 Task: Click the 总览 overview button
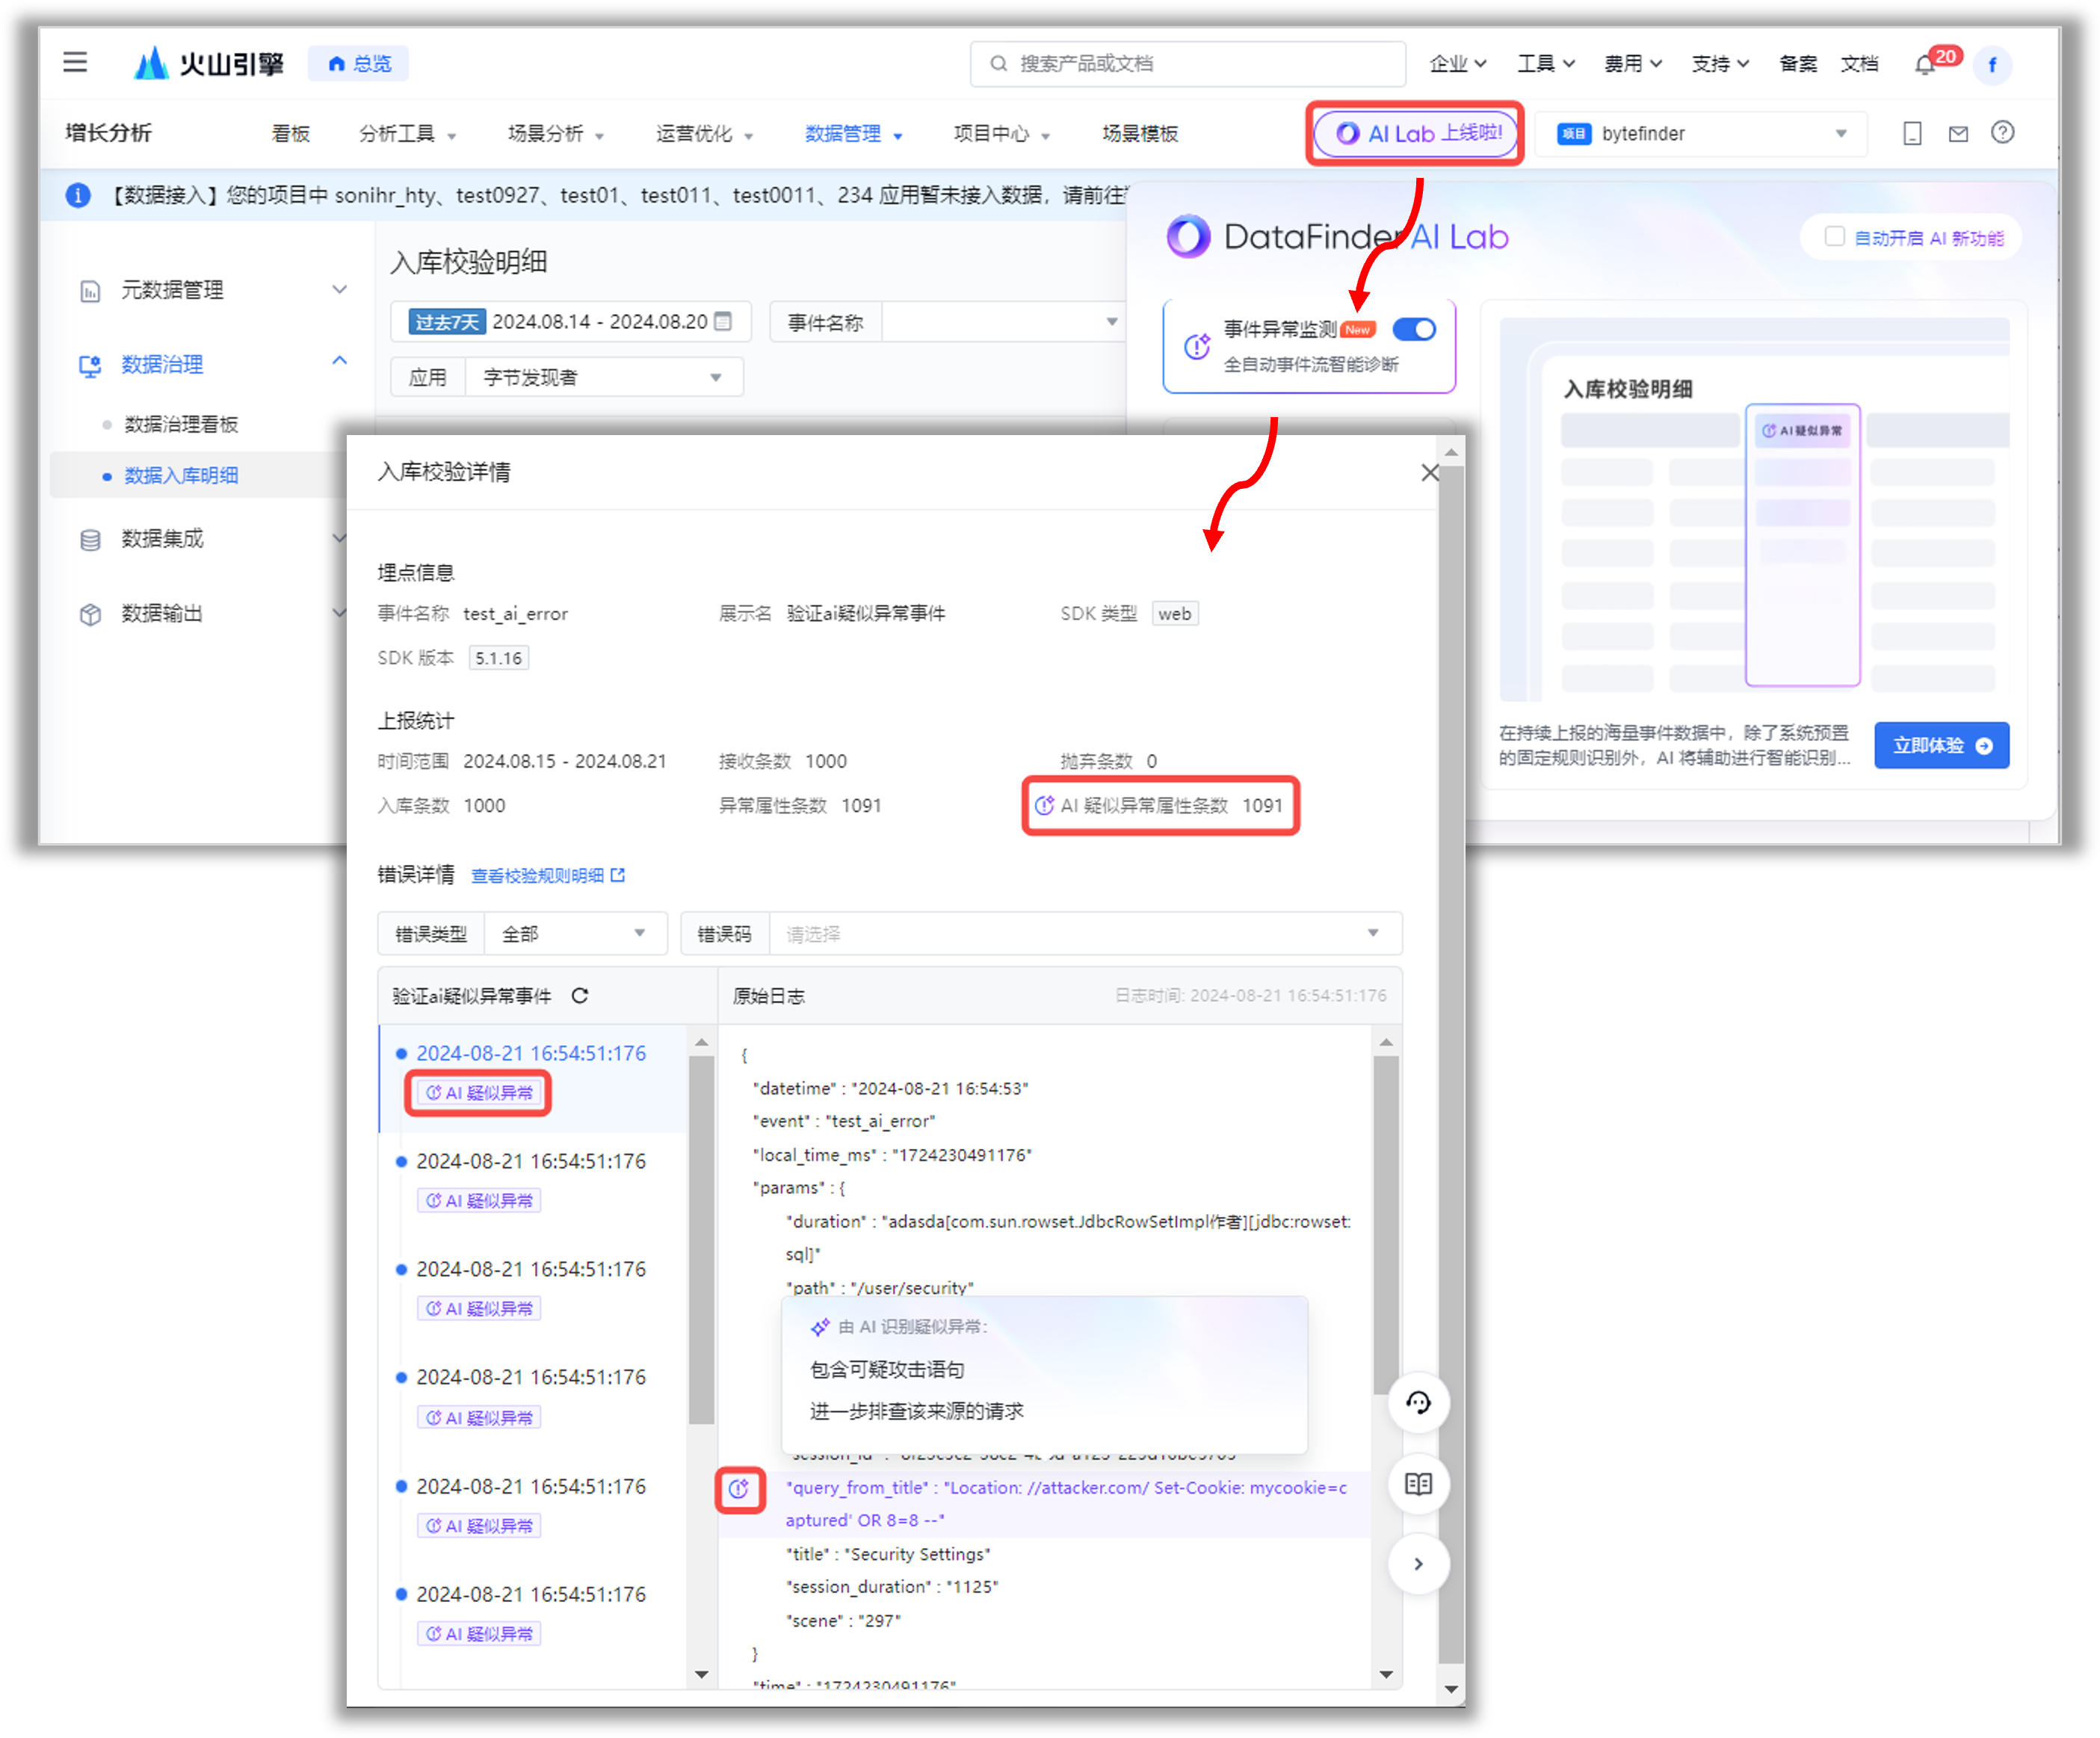click(x=358, y=64)
